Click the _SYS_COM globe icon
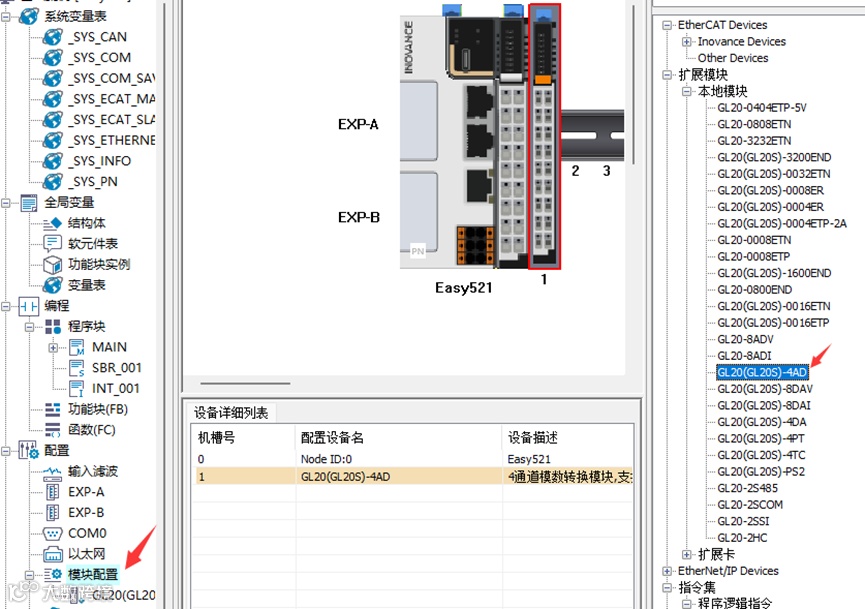The width and height of the screenshot is (865, 609). click(52, 57)
